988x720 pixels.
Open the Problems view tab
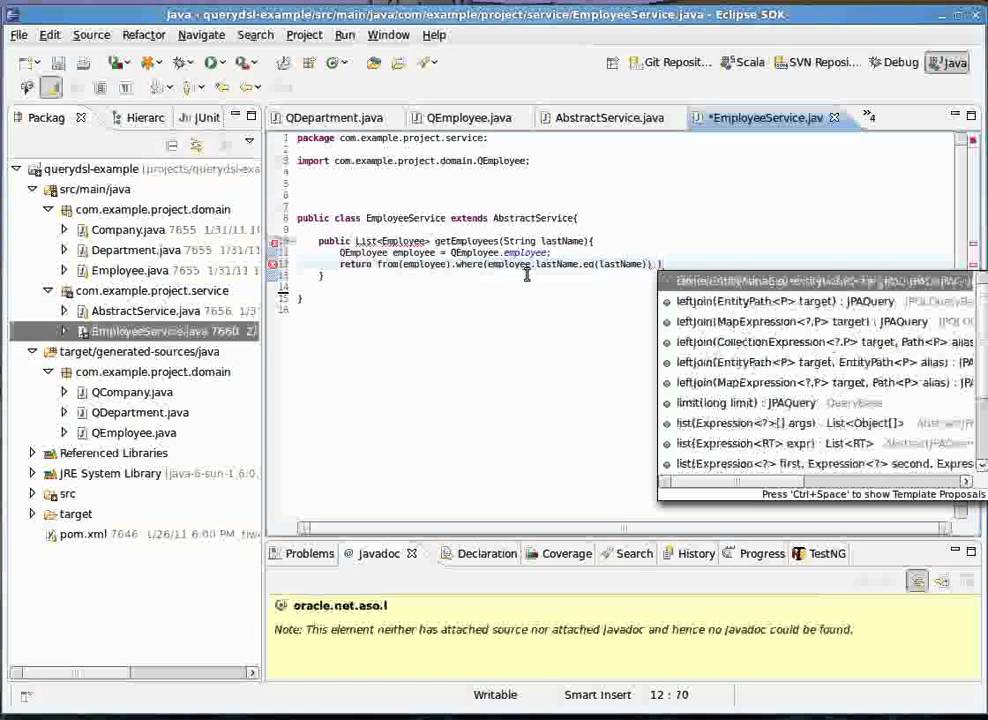pyautogui.click(x=302, y=554)
